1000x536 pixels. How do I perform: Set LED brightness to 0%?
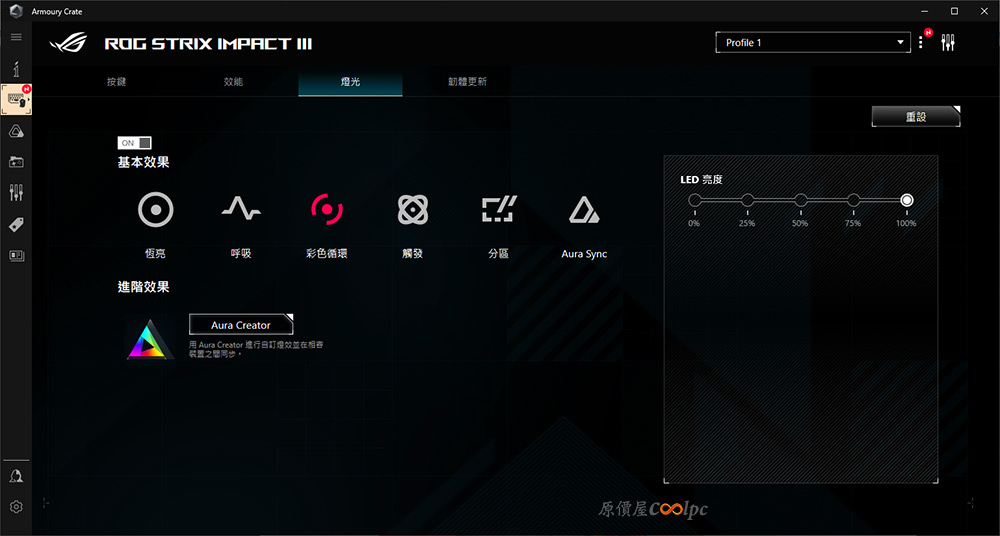tap(695, 200)
